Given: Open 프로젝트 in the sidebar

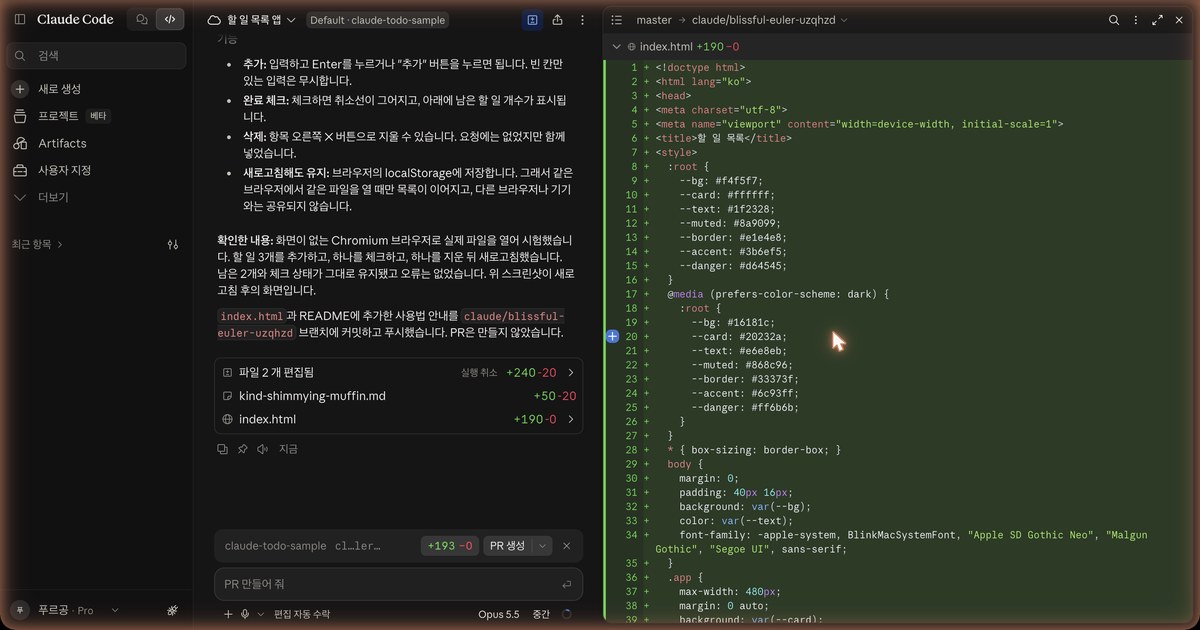Looking at the screenshot, I should pos(58,116).
